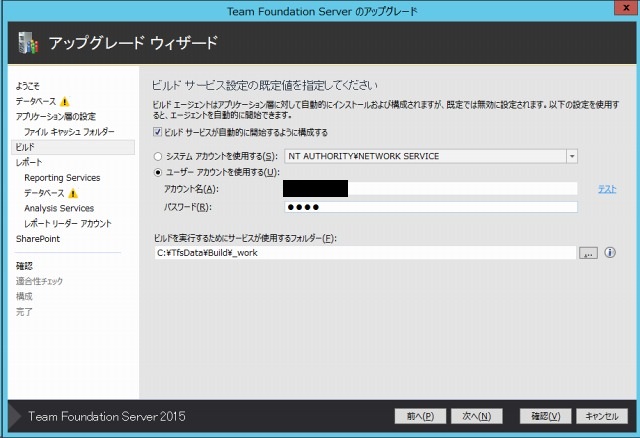Select システム アカウントを使用する radio button
The height and width of the screenshot is (438, 640).
click(158, 156)
